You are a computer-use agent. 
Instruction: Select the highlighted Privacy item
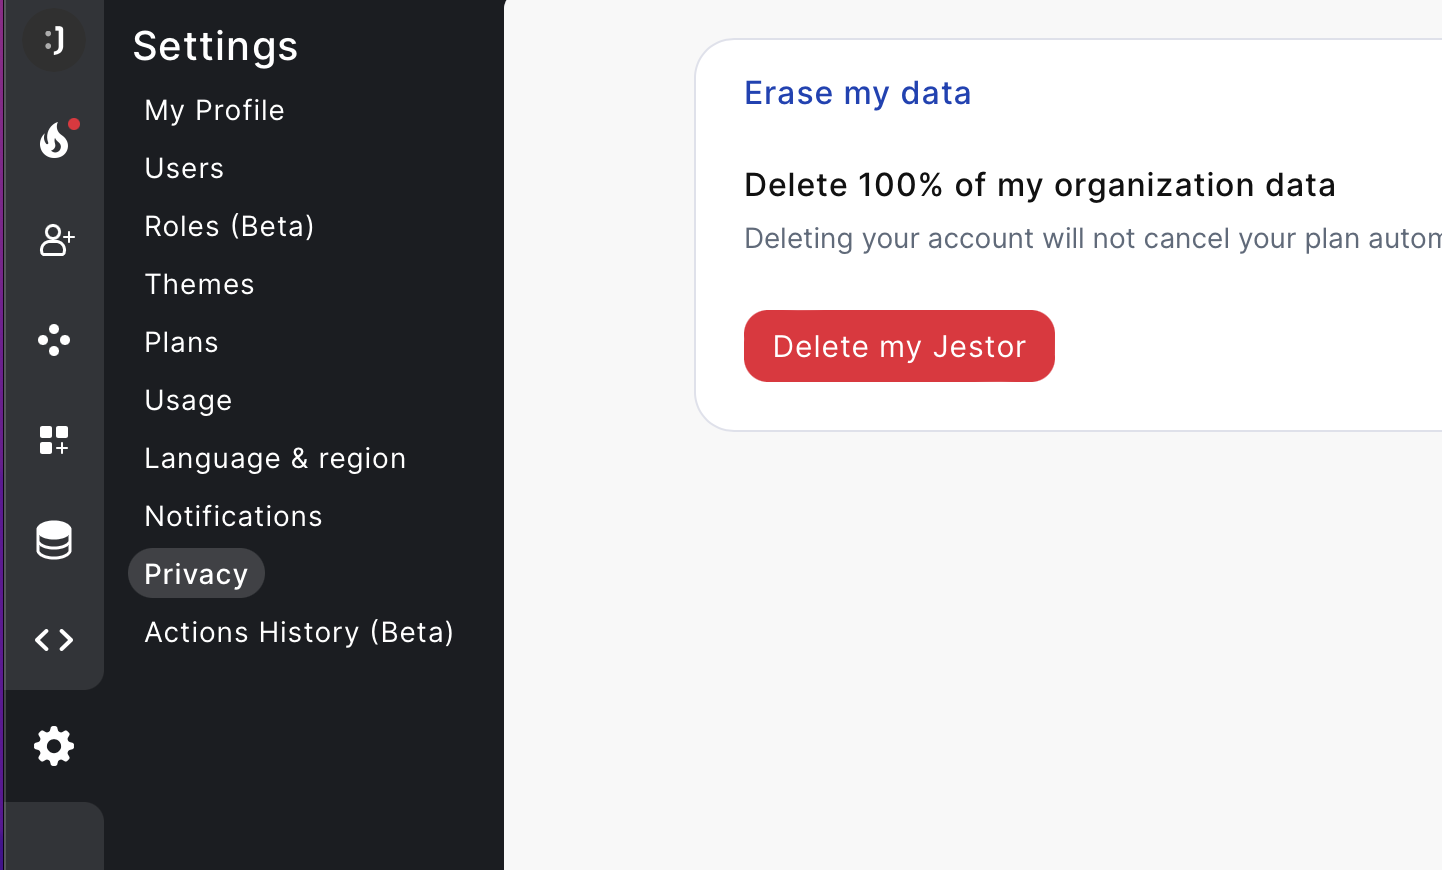tap(196, 574)
